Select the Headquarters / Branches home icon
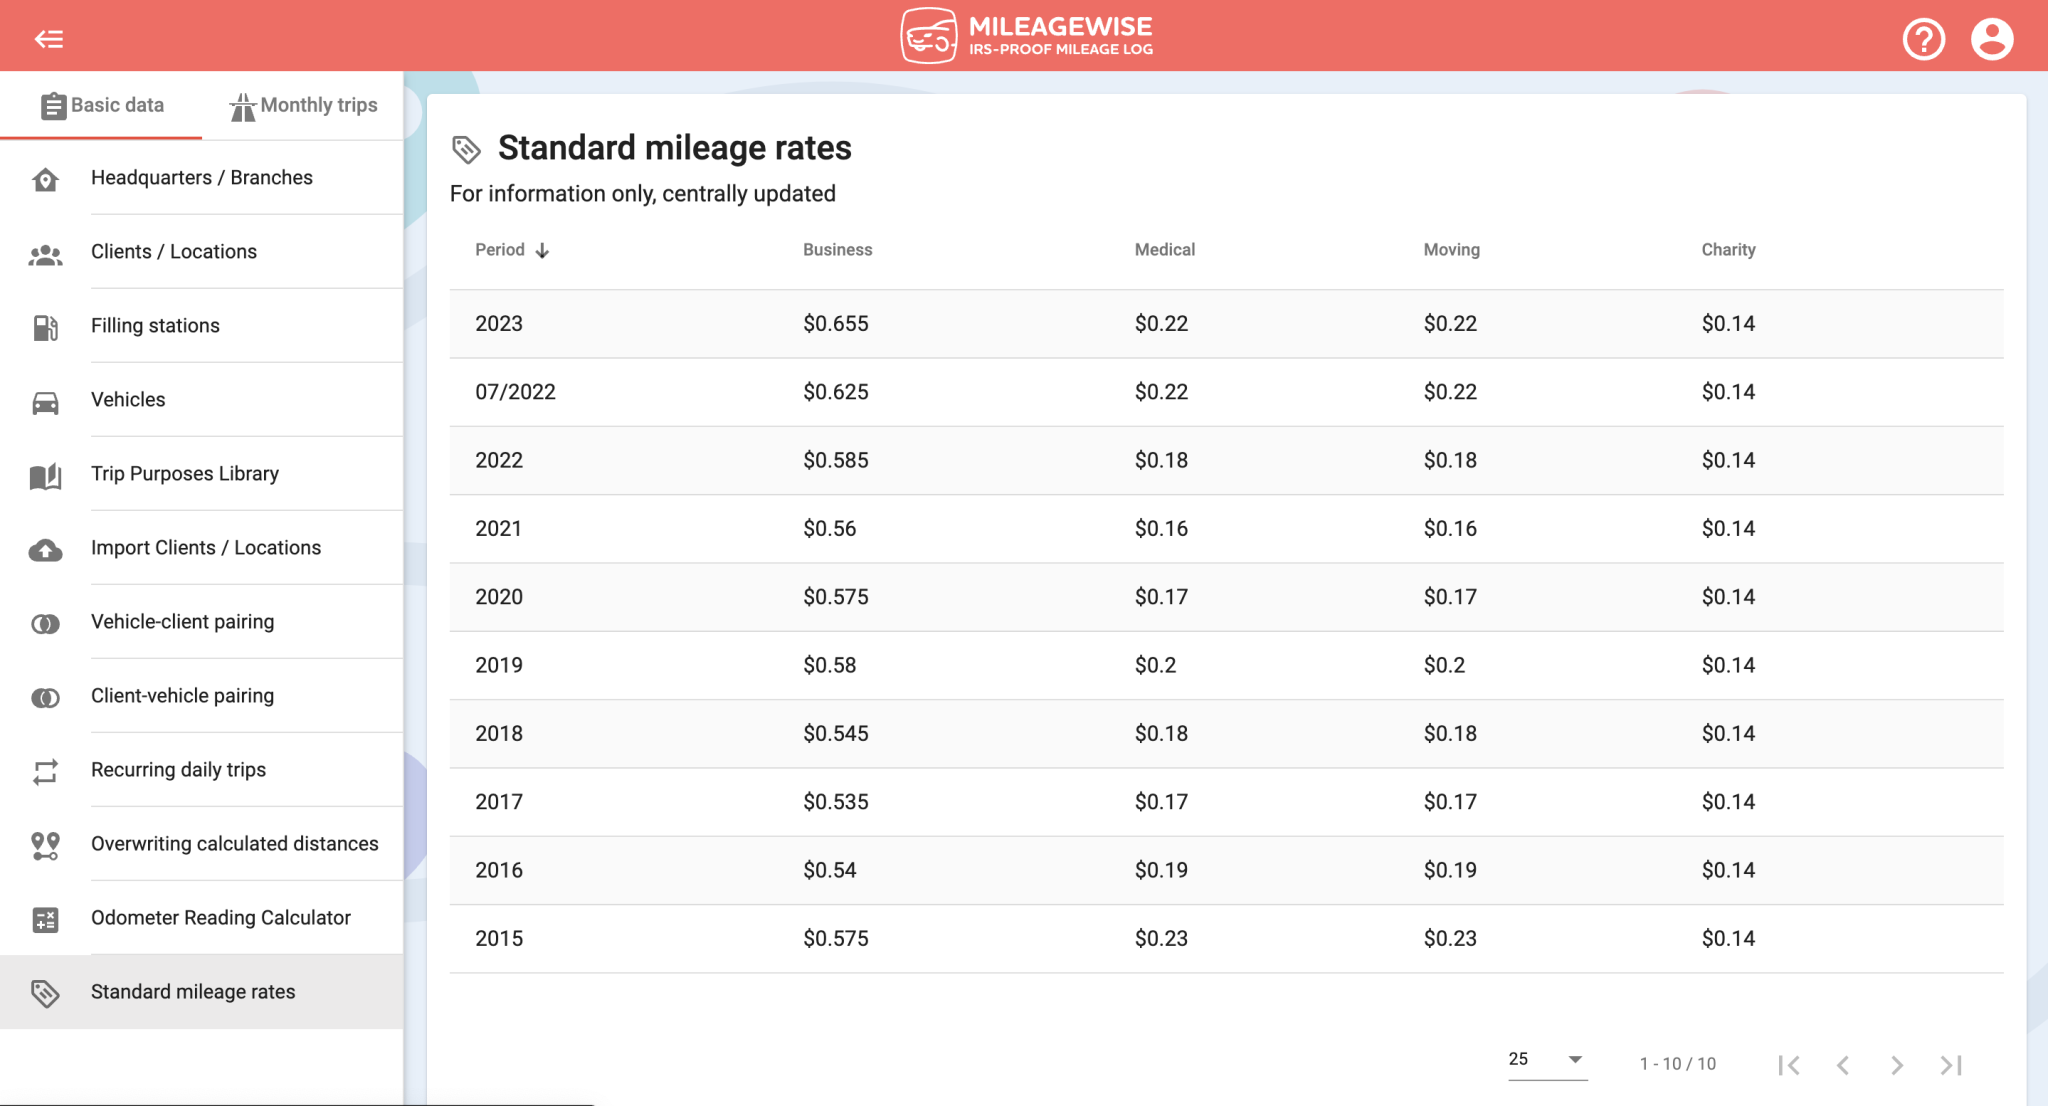 pyautogui.click(x=45, y=180)
